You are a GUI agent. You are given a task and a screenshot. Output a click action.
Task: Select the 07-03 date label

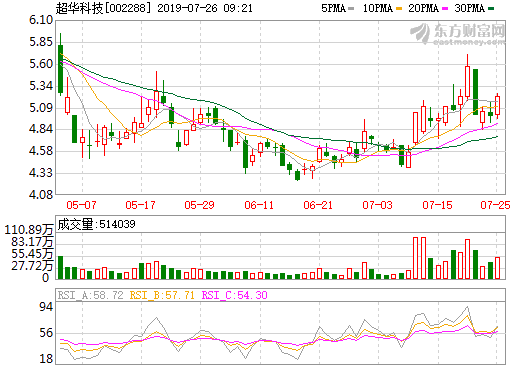coord(377,205)
